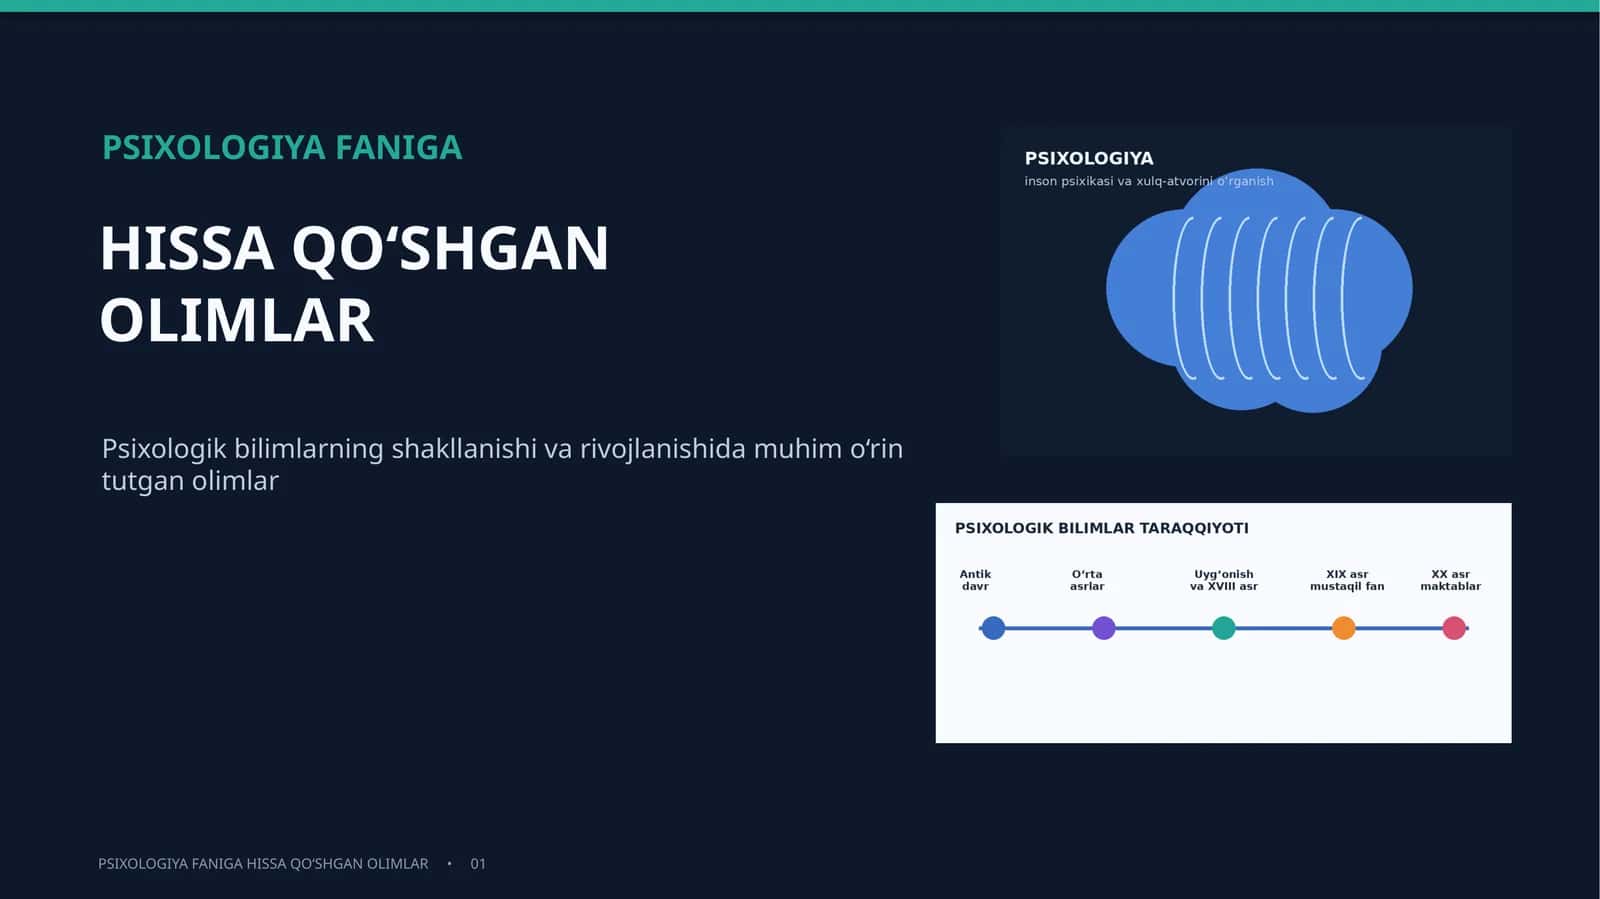Click the teal accent bar at top
Image resolution: width=1600 pixels, height=899 pixels.
800,6
